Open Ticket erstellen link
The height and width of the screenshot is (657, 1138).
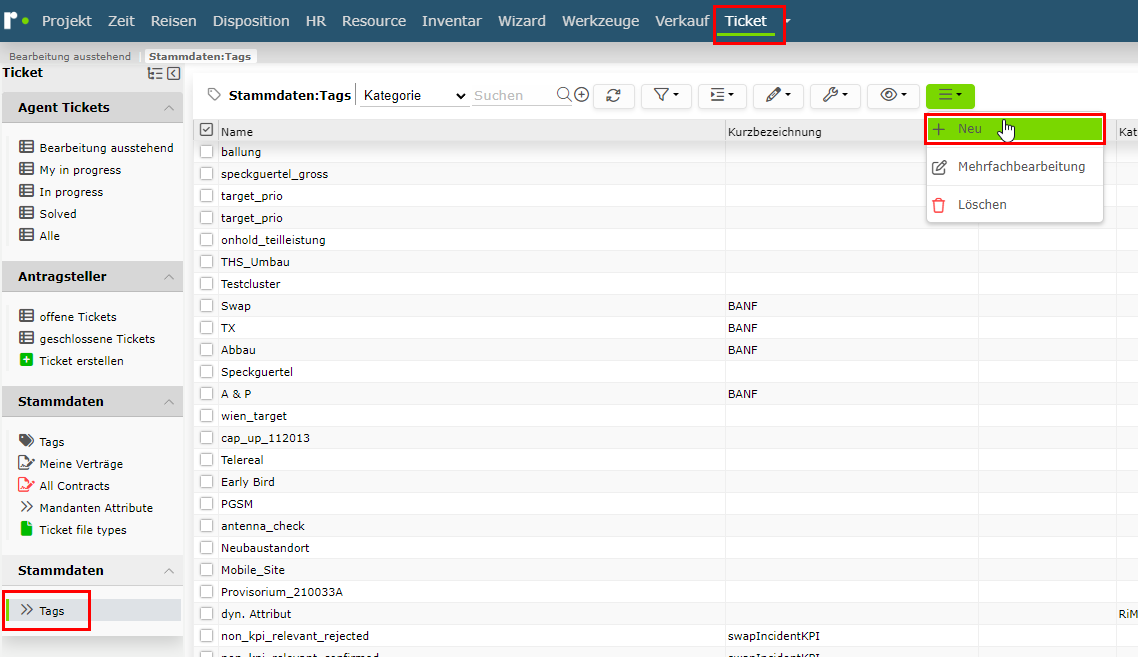coord(81,361)
